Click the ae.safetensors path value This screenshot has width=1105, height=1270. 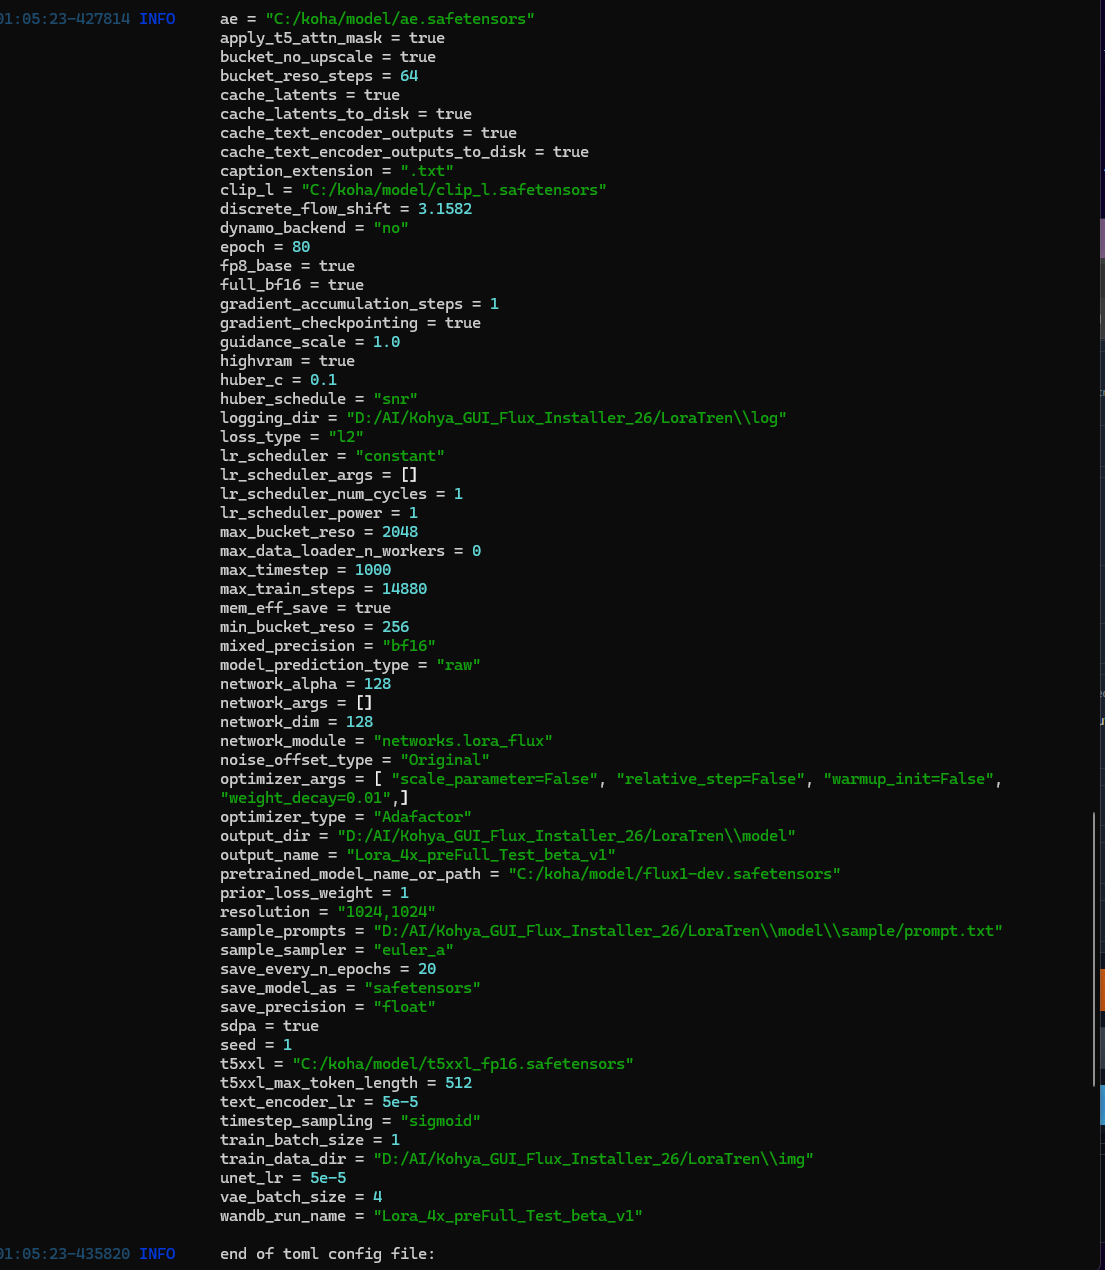point(400,19)
